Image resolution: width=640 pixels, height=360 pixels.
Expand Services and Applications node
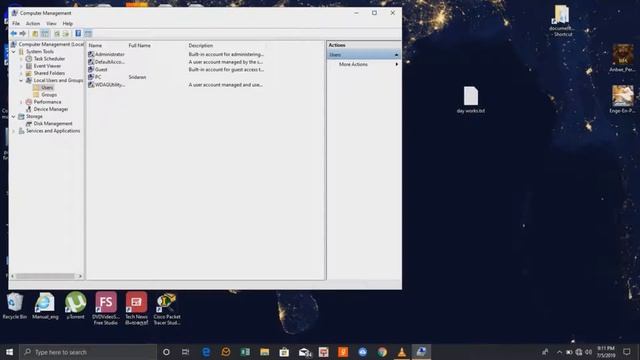(x=14, y=131)
